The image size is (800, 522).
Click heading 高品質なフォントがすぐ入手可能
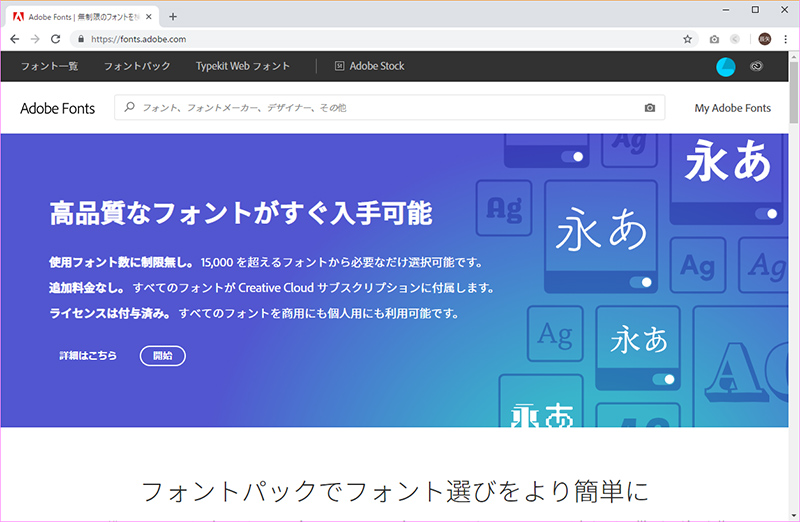(x=241, y=213)
